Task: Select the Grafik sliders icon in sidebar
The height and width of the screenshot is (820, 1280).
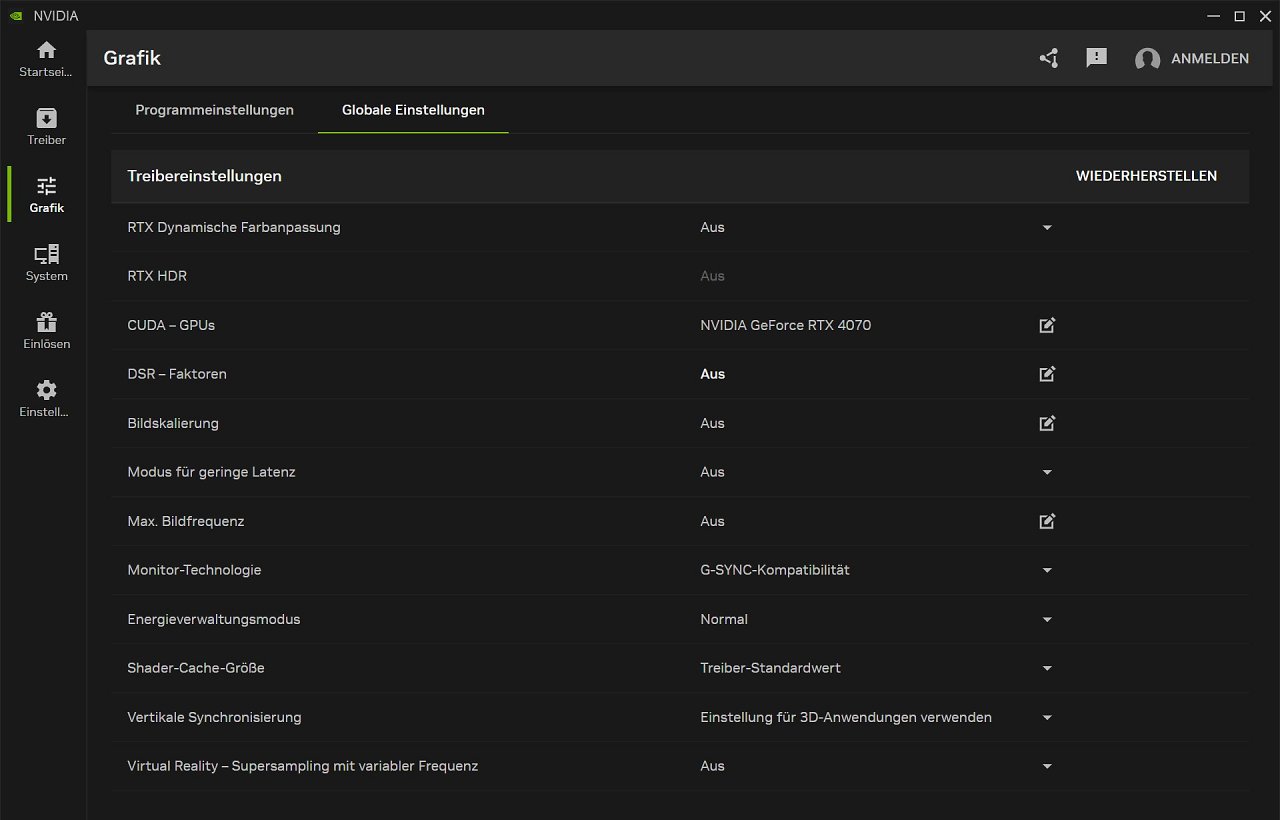Action: click(46, 186)
